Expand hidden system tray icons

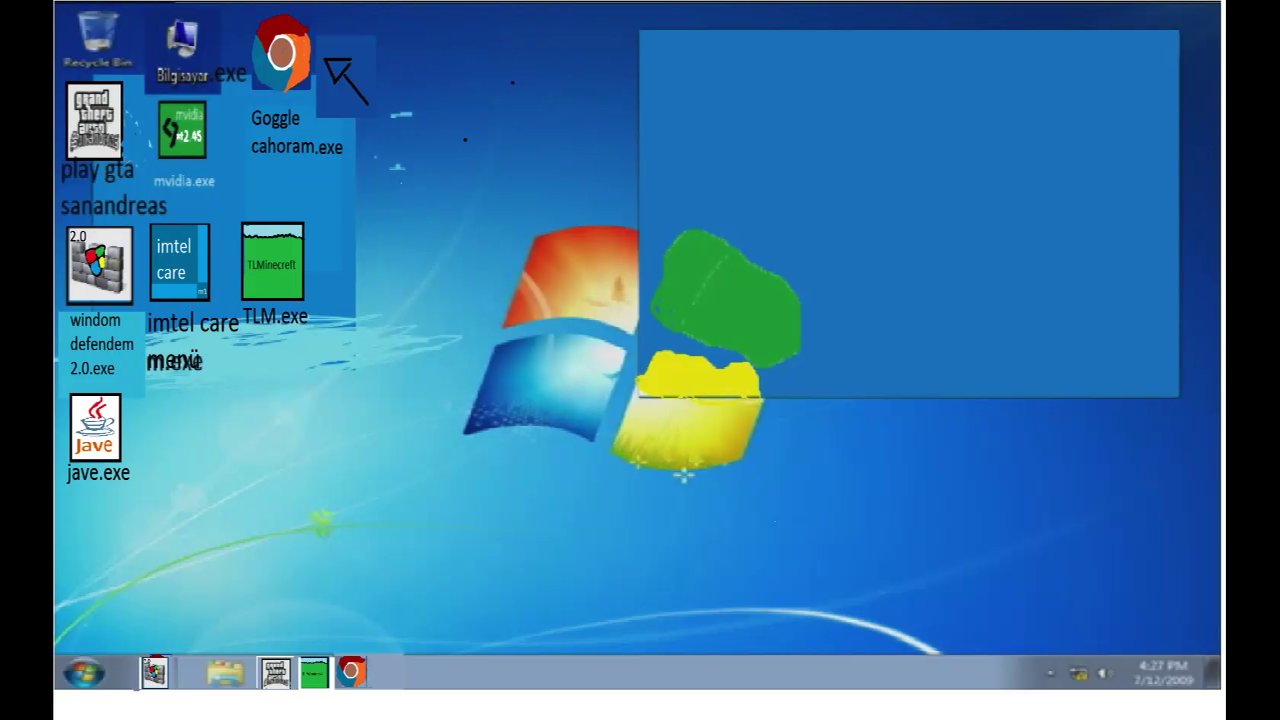pos(1052,672)
